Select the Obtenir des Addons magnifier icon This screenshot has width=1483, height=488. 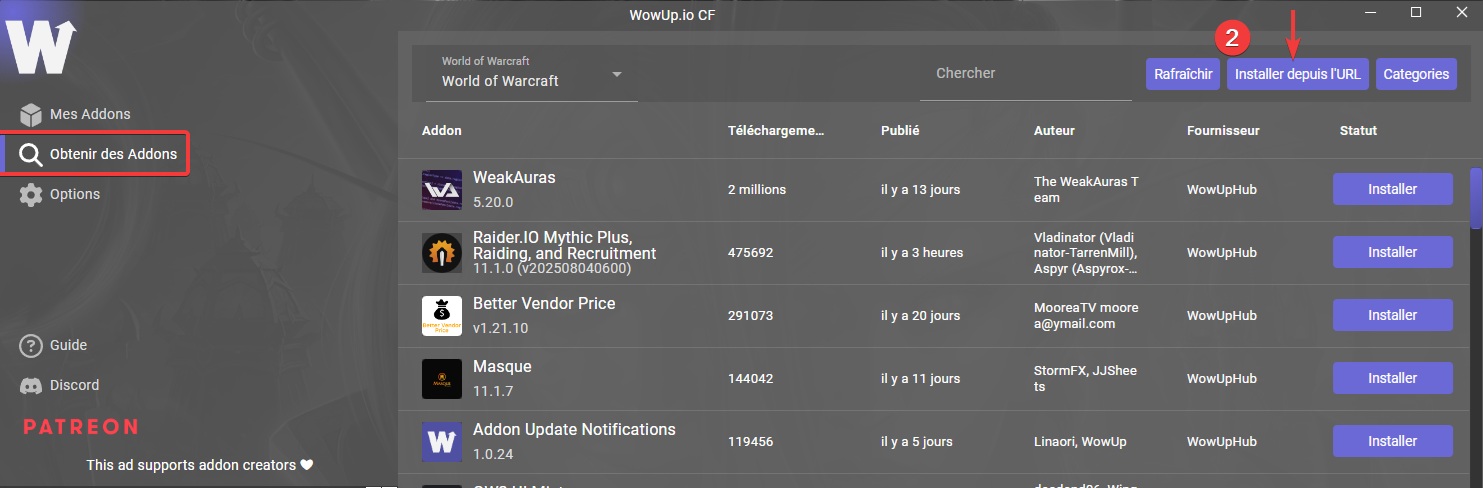click(x=31, y=154)
